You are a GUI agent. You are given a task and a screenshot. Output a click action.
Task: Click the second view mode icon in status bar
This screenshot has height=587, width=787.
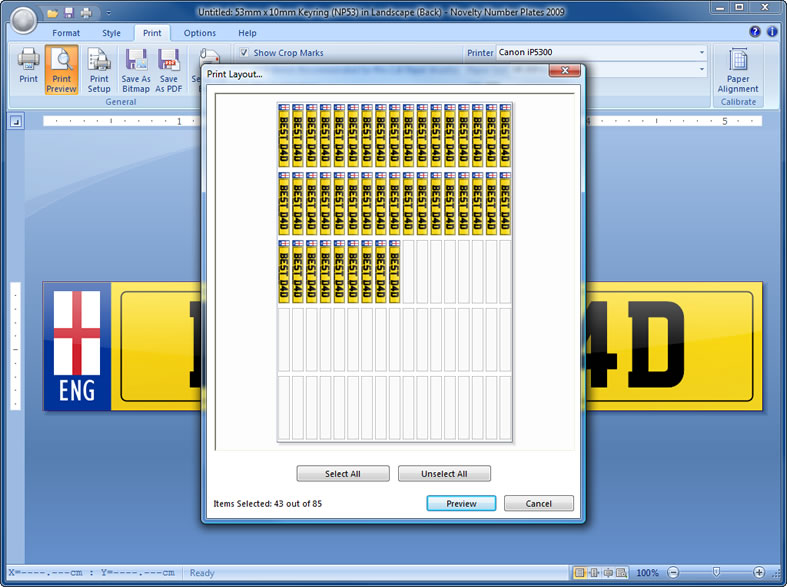coord(594,572)
